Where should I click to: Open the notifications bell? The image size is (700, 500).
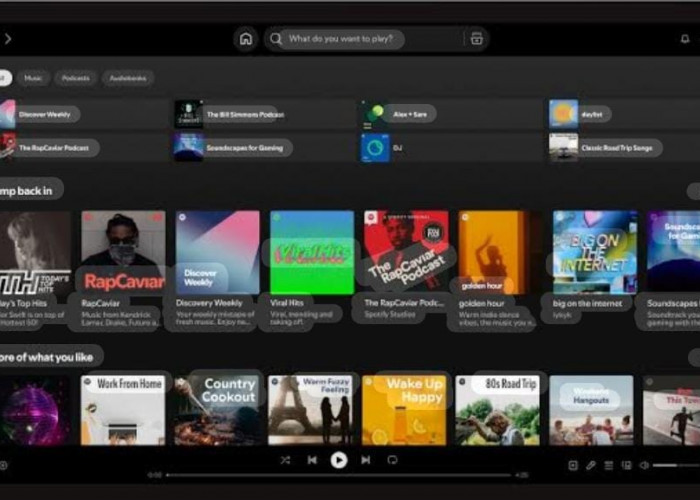point(685,39)
